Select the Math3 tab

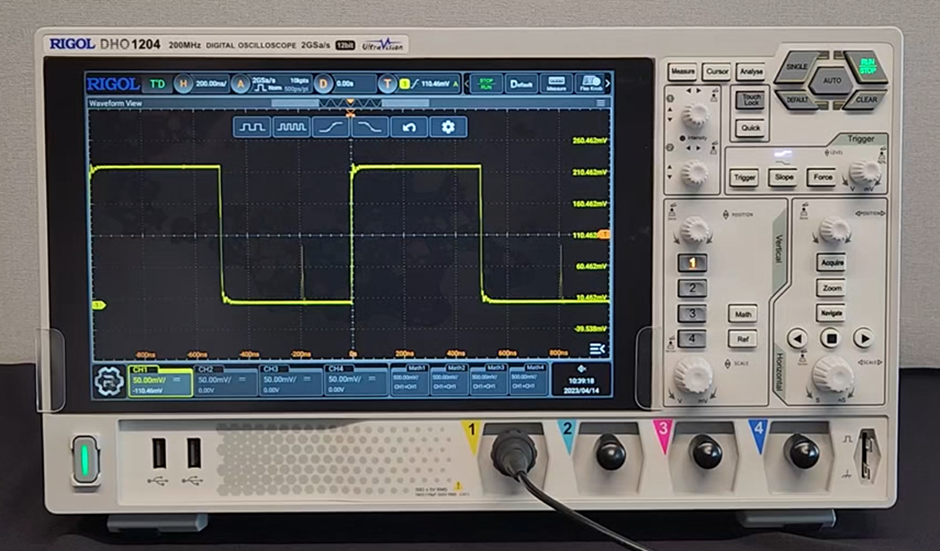click(x=489, y=380)
